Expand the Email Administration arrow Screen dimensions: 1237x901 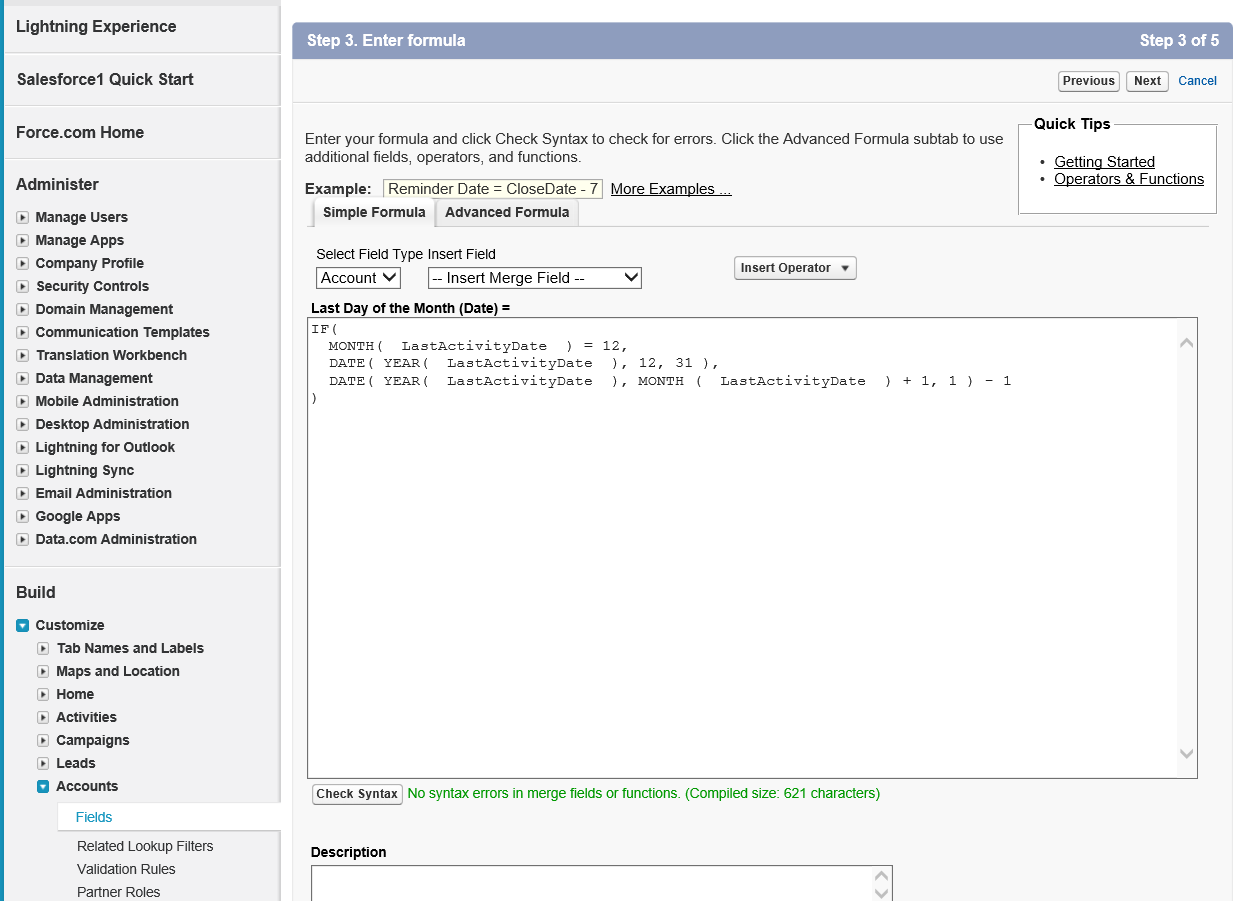[x=23, y=493]
